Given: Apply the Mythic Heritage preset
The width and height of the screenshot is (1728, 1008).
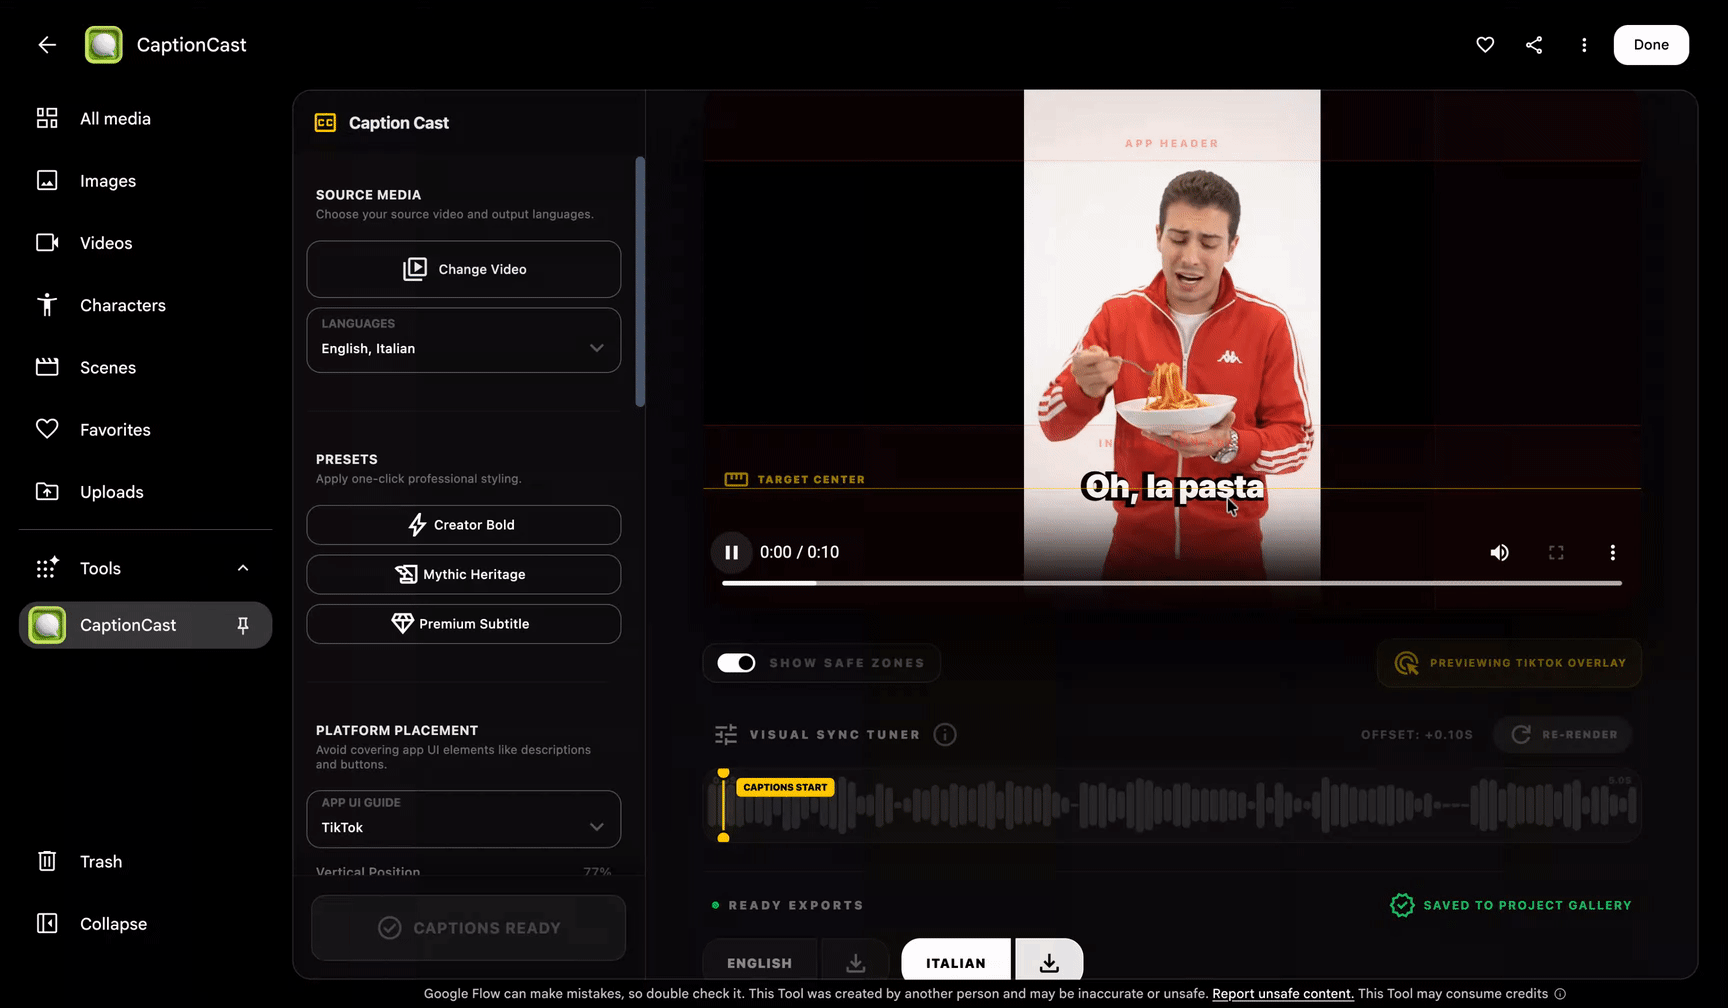Looking at the screenshot, I should [x=464, y=574].
